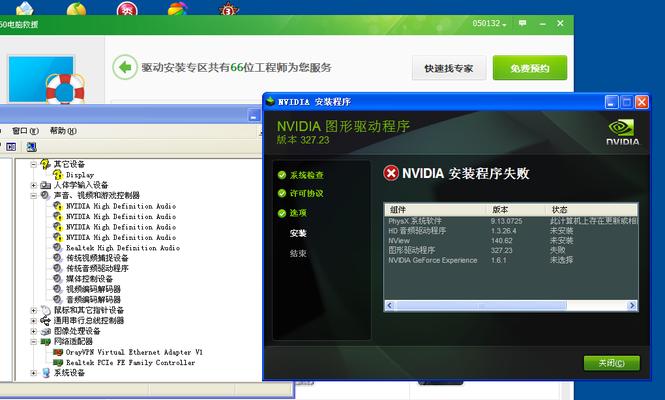Click 结束 step in NVIDIA installer
Screen dimensions: 665x400
pyautogui.click(x=298, y=253)
